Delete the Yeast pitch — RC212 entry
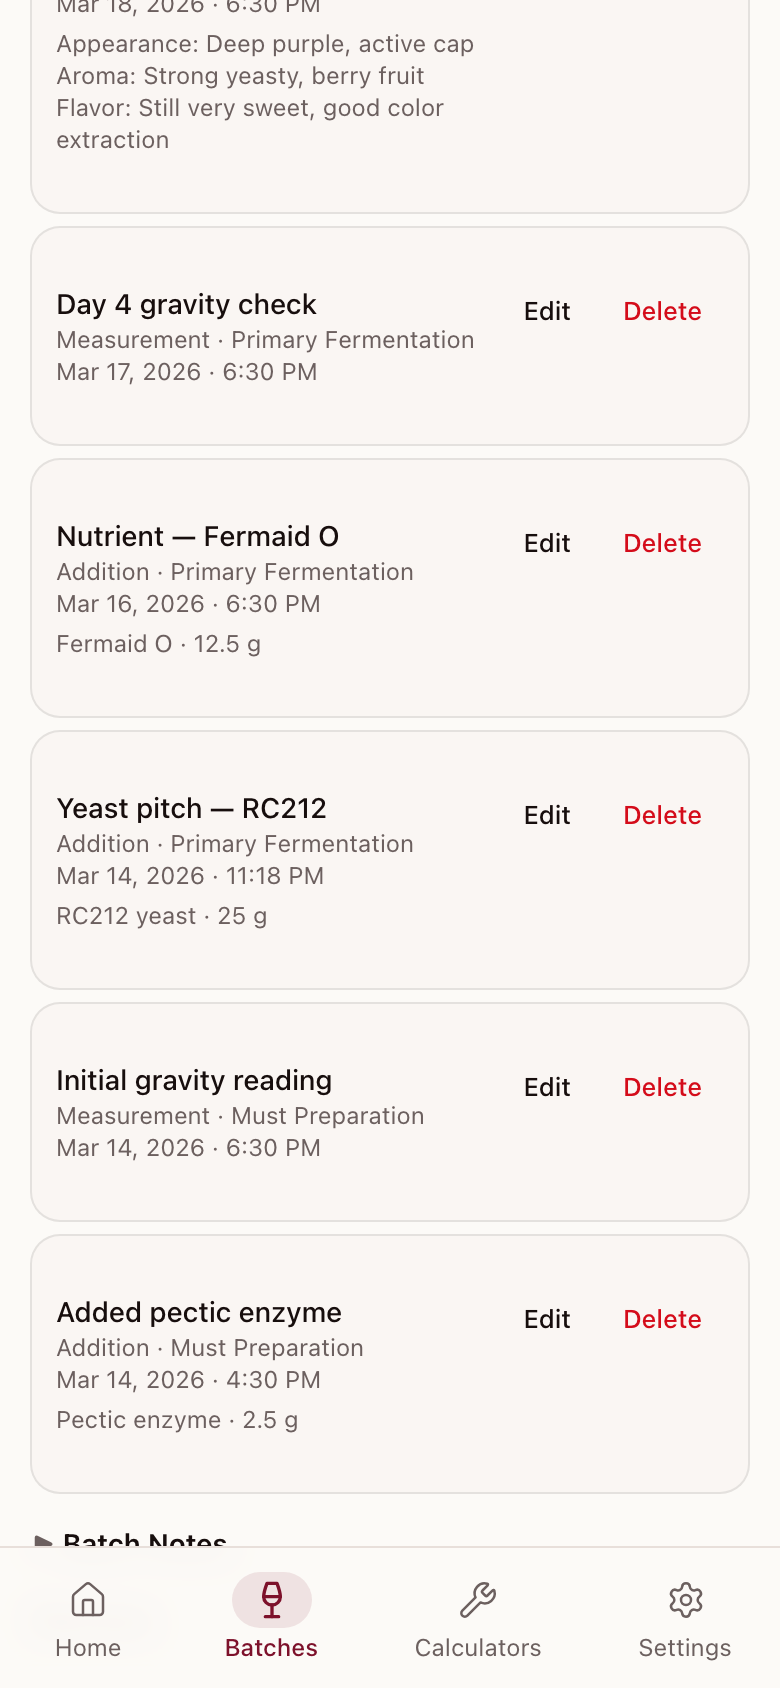Viewport: 780px width, 1688px height. pyautogui.click(x=662, y=816)
